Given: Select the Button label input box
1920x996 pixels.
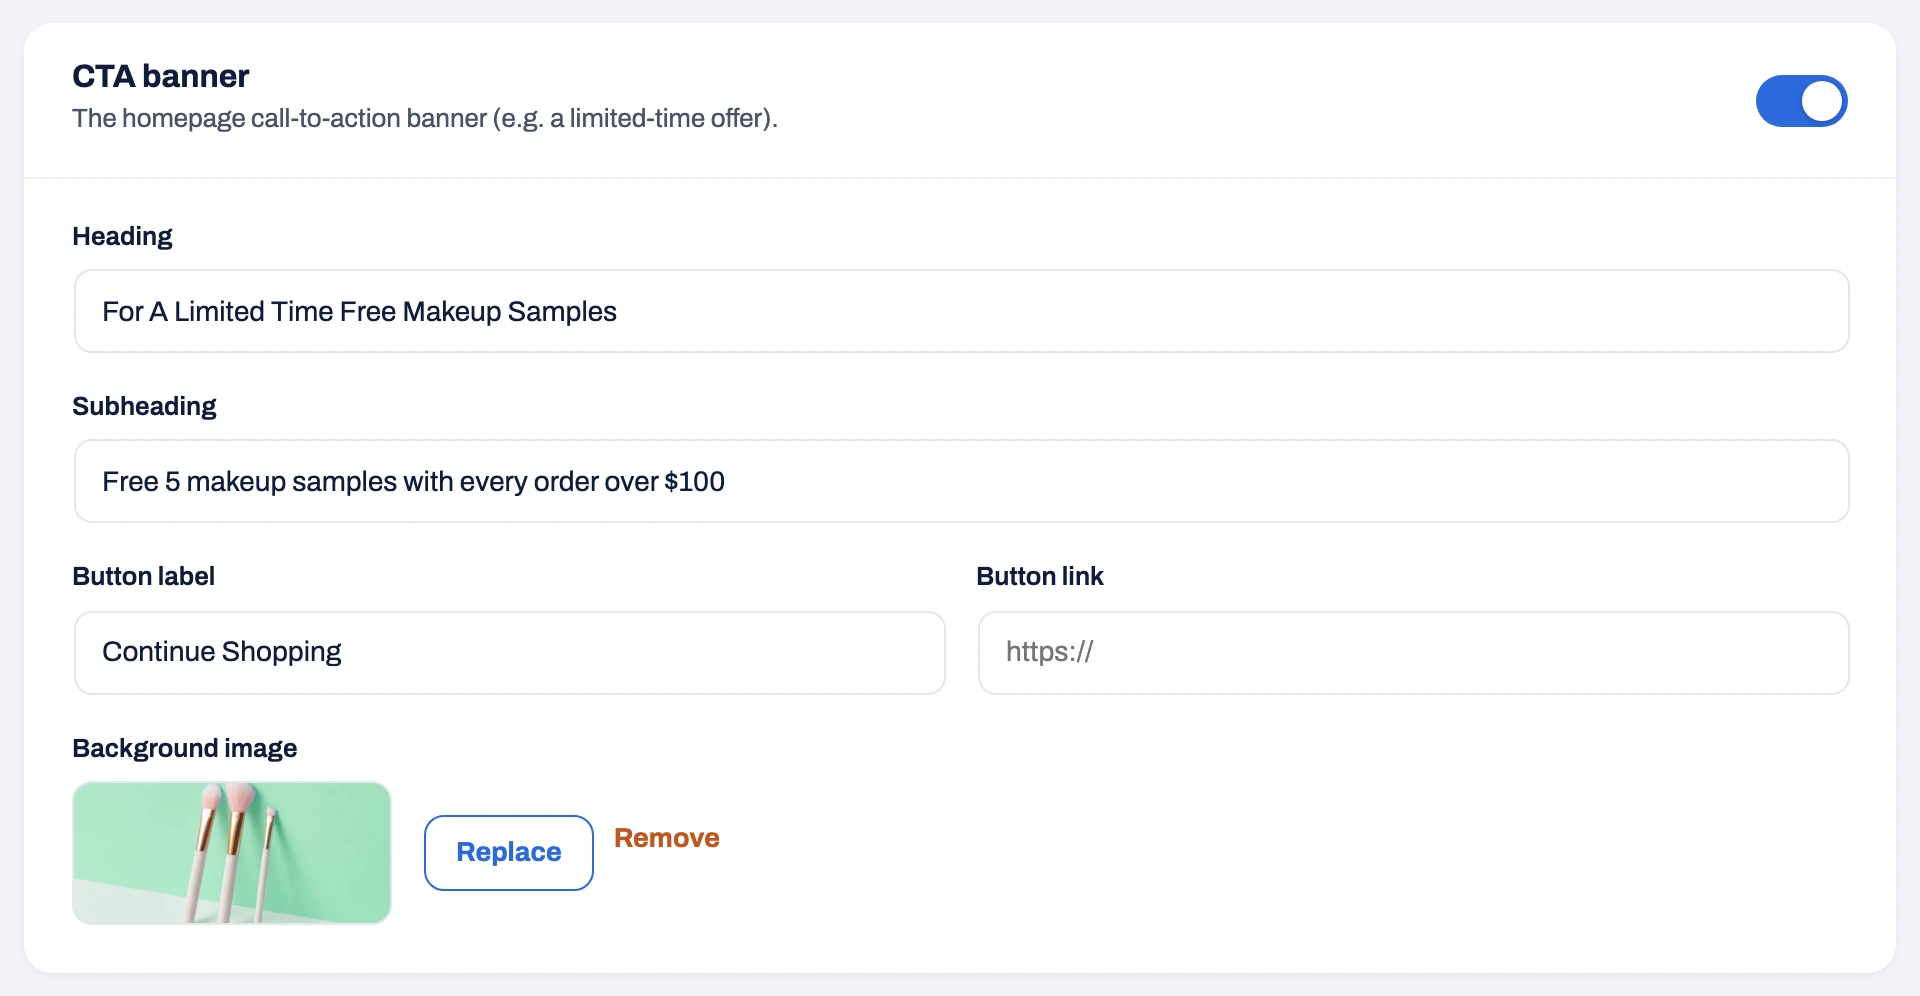Looking at the screenshot, I should (x=509, y=653).
